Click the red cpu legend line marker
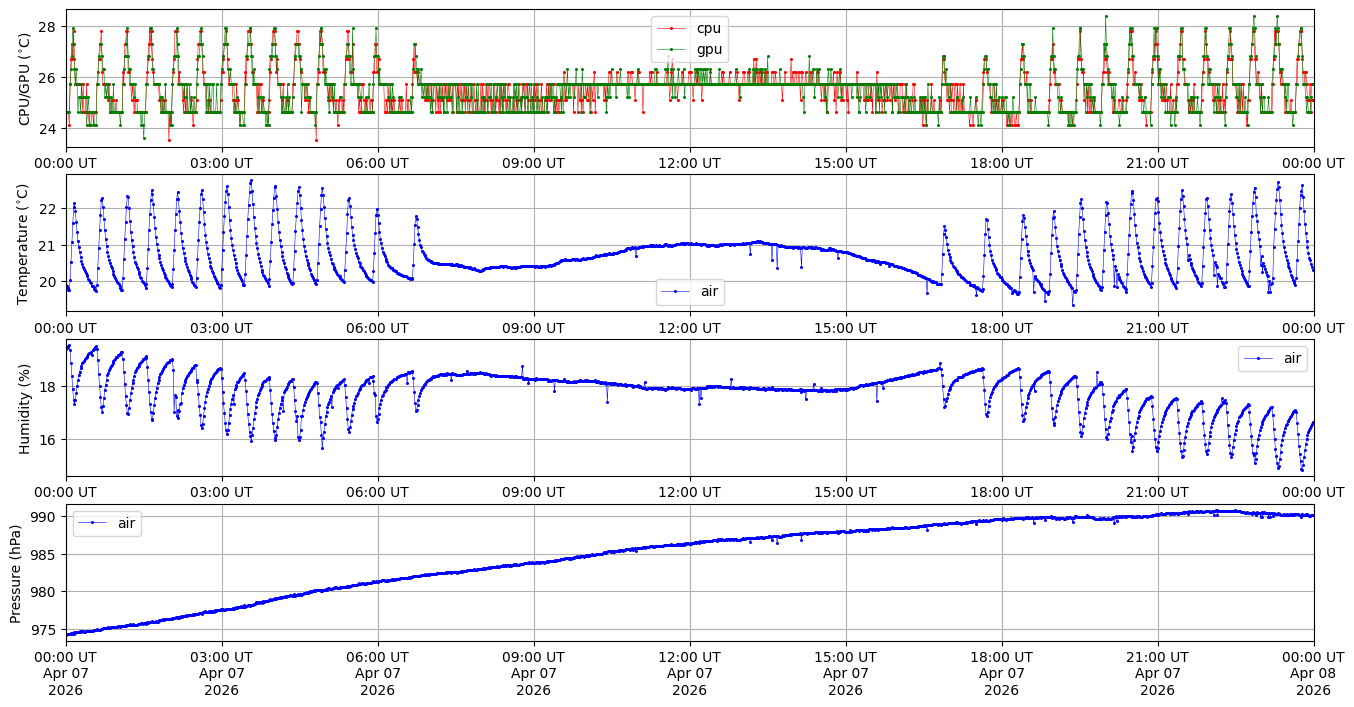The image size is (1354, 707). coord(673,28)
